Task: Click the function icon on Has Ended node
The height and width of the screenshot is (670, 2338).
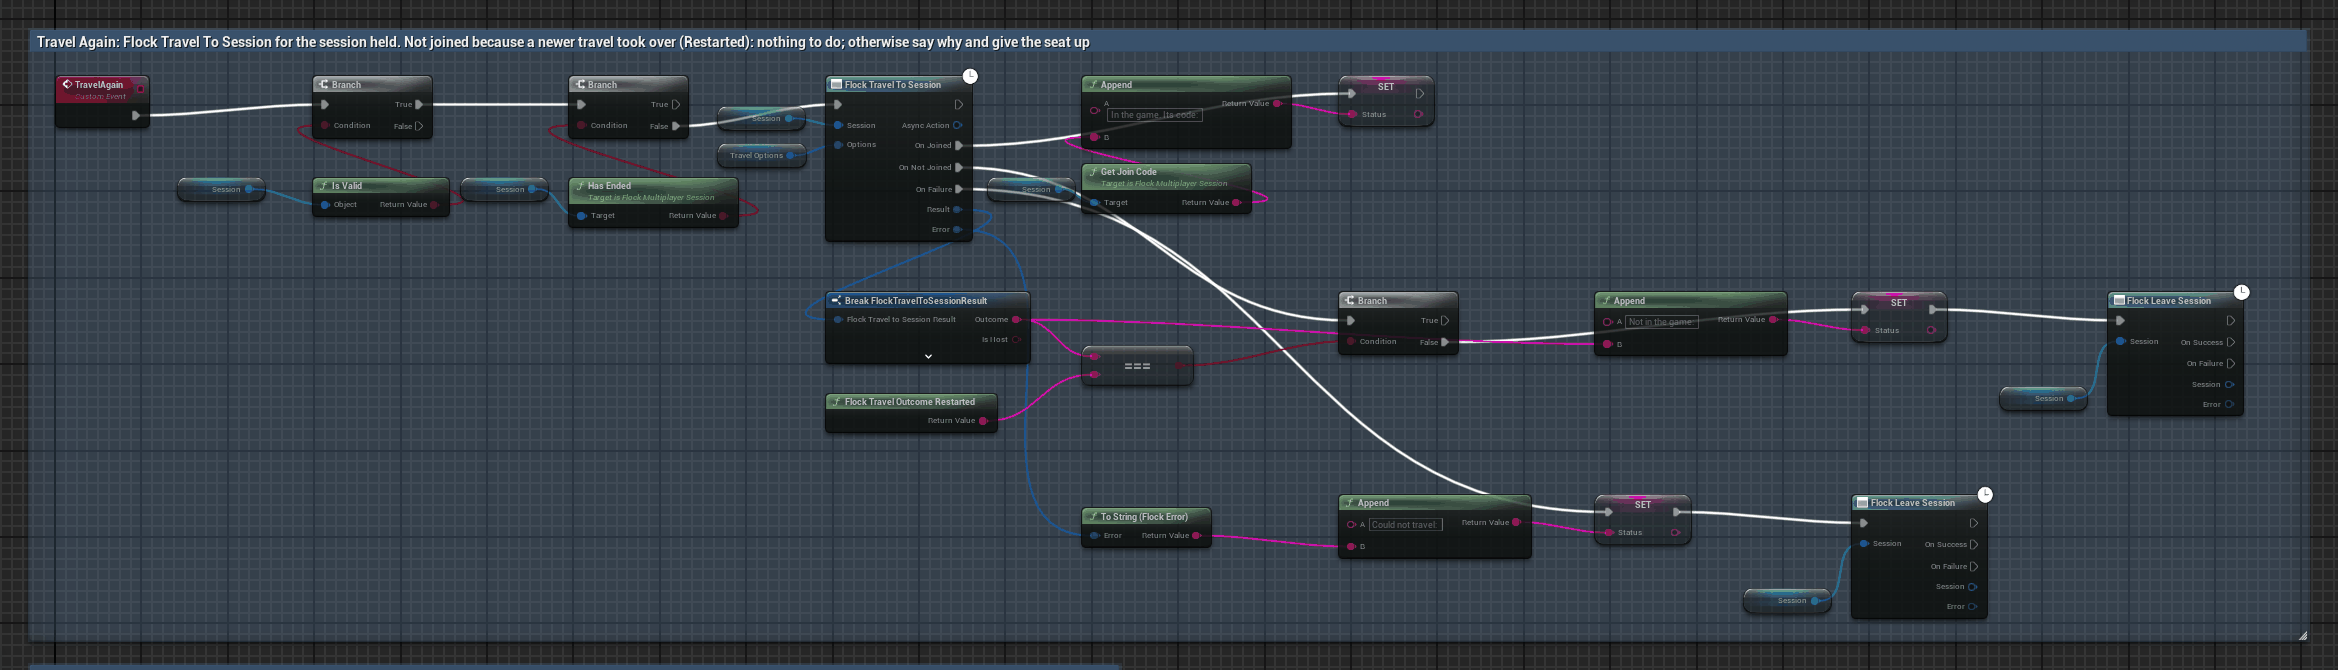Action: click(580, 186)
